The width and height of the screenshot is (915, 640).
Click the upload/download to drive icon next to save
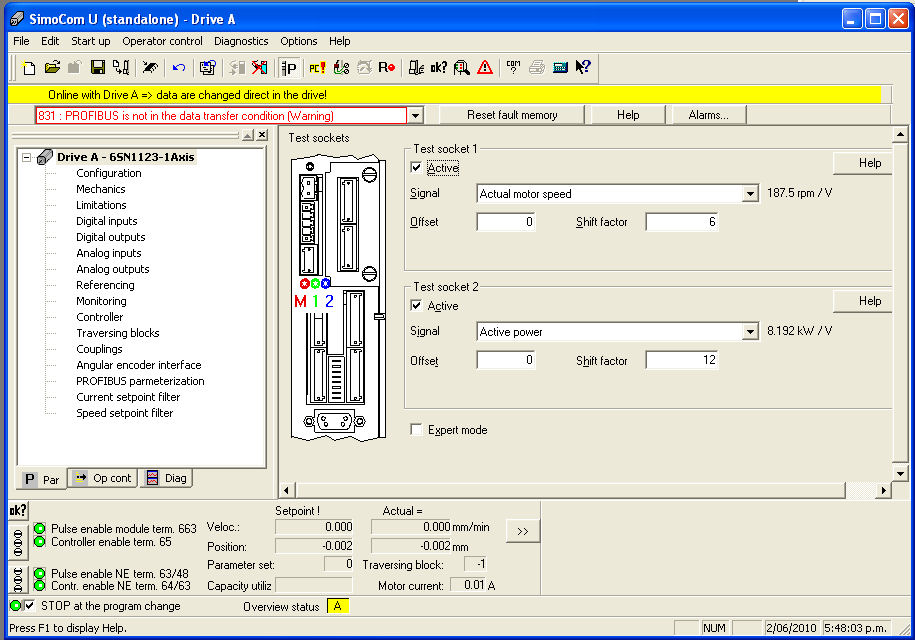tap(121, 68)
